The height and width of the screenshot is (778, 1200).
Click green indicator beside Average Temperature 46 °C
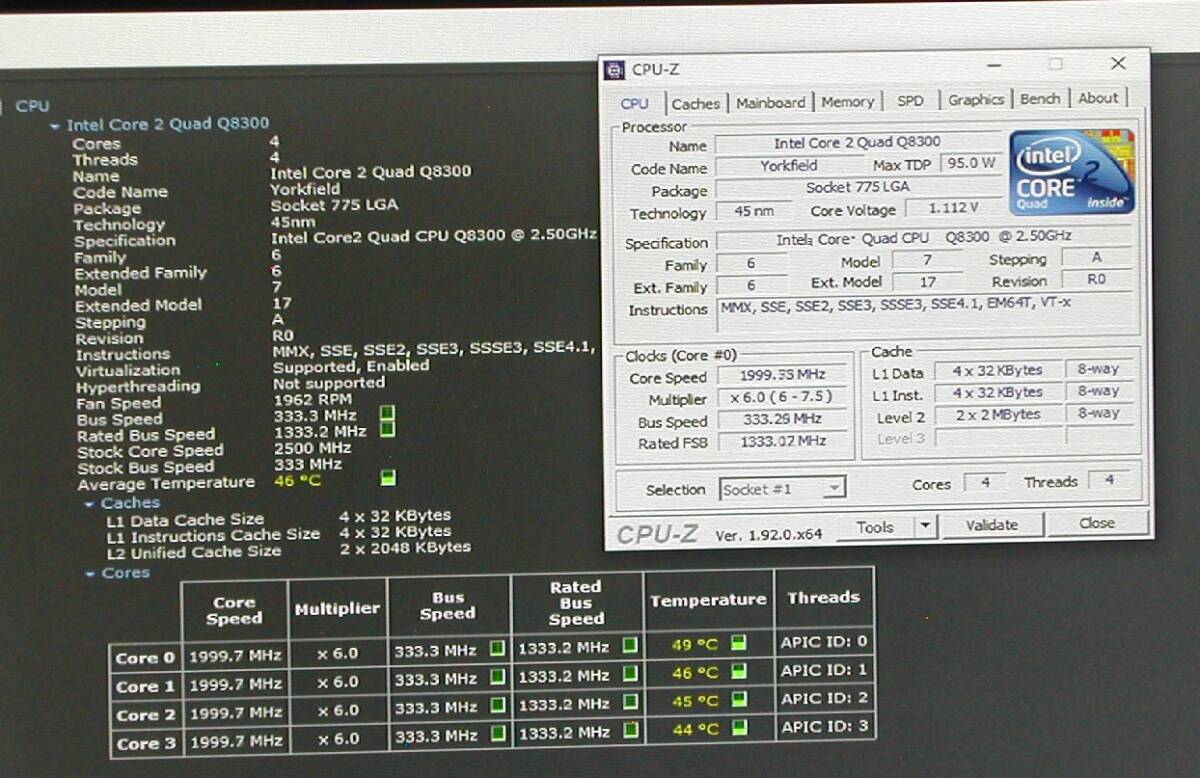[x=388, y=477]
